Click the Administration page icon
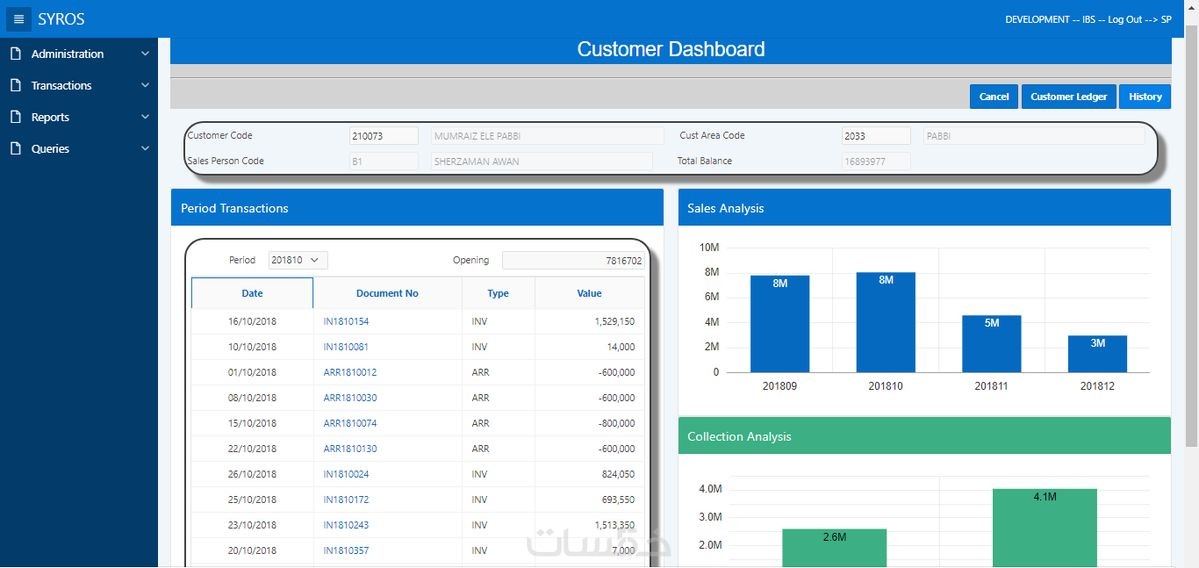 click(x=15, y=54)
